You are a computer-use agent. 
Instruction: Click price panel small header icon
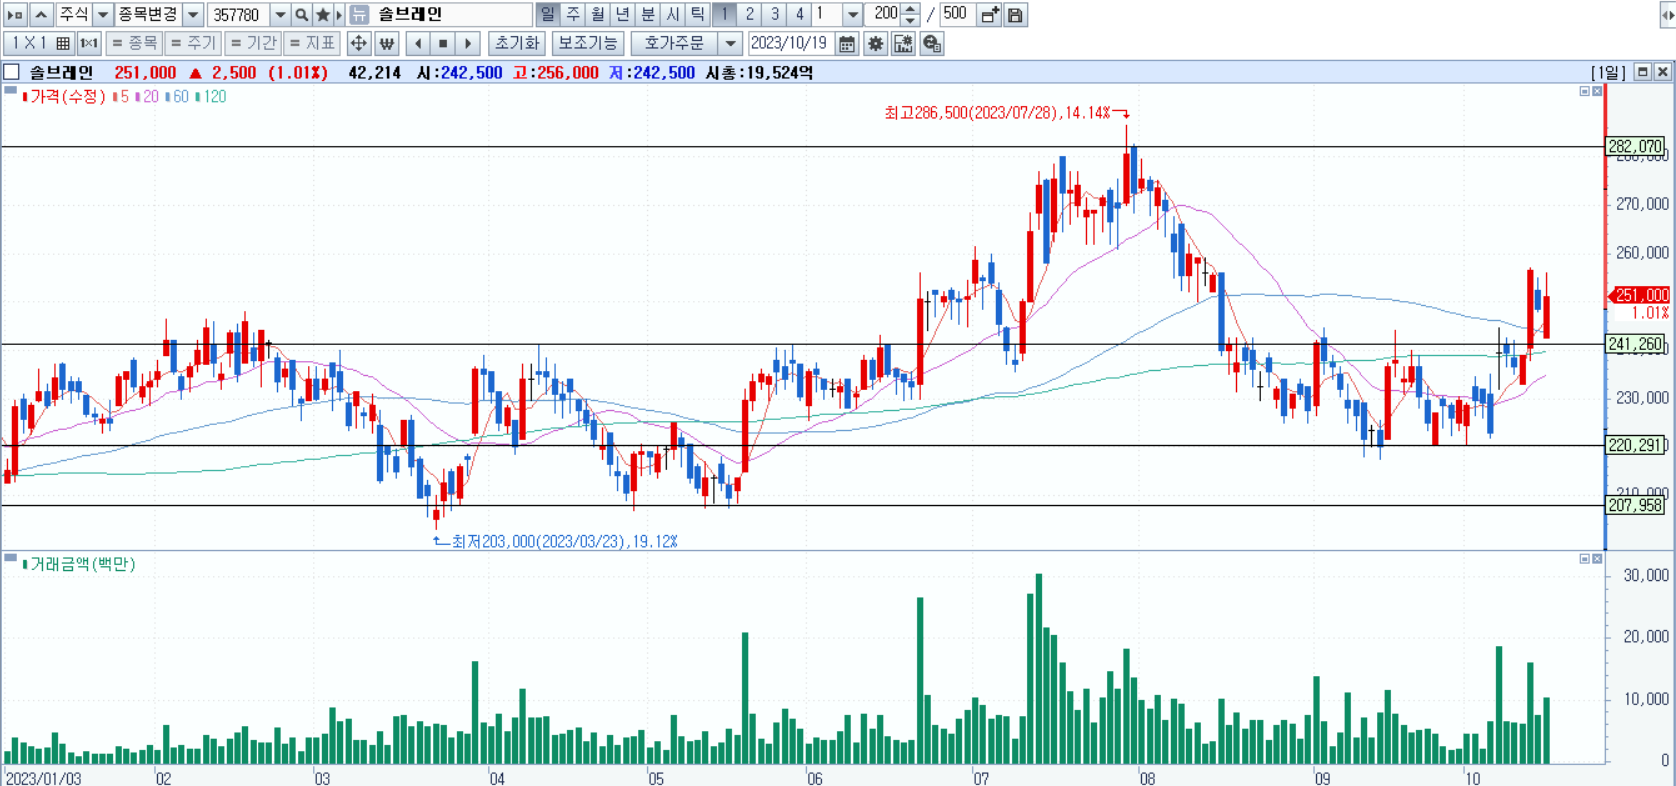pos(10,91)
